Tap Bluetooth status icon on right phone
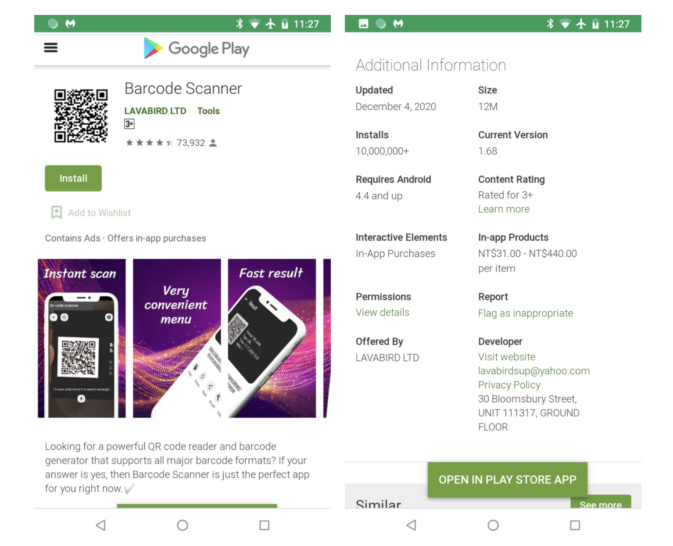The image size is (673, 546). (x=550, y=24)
